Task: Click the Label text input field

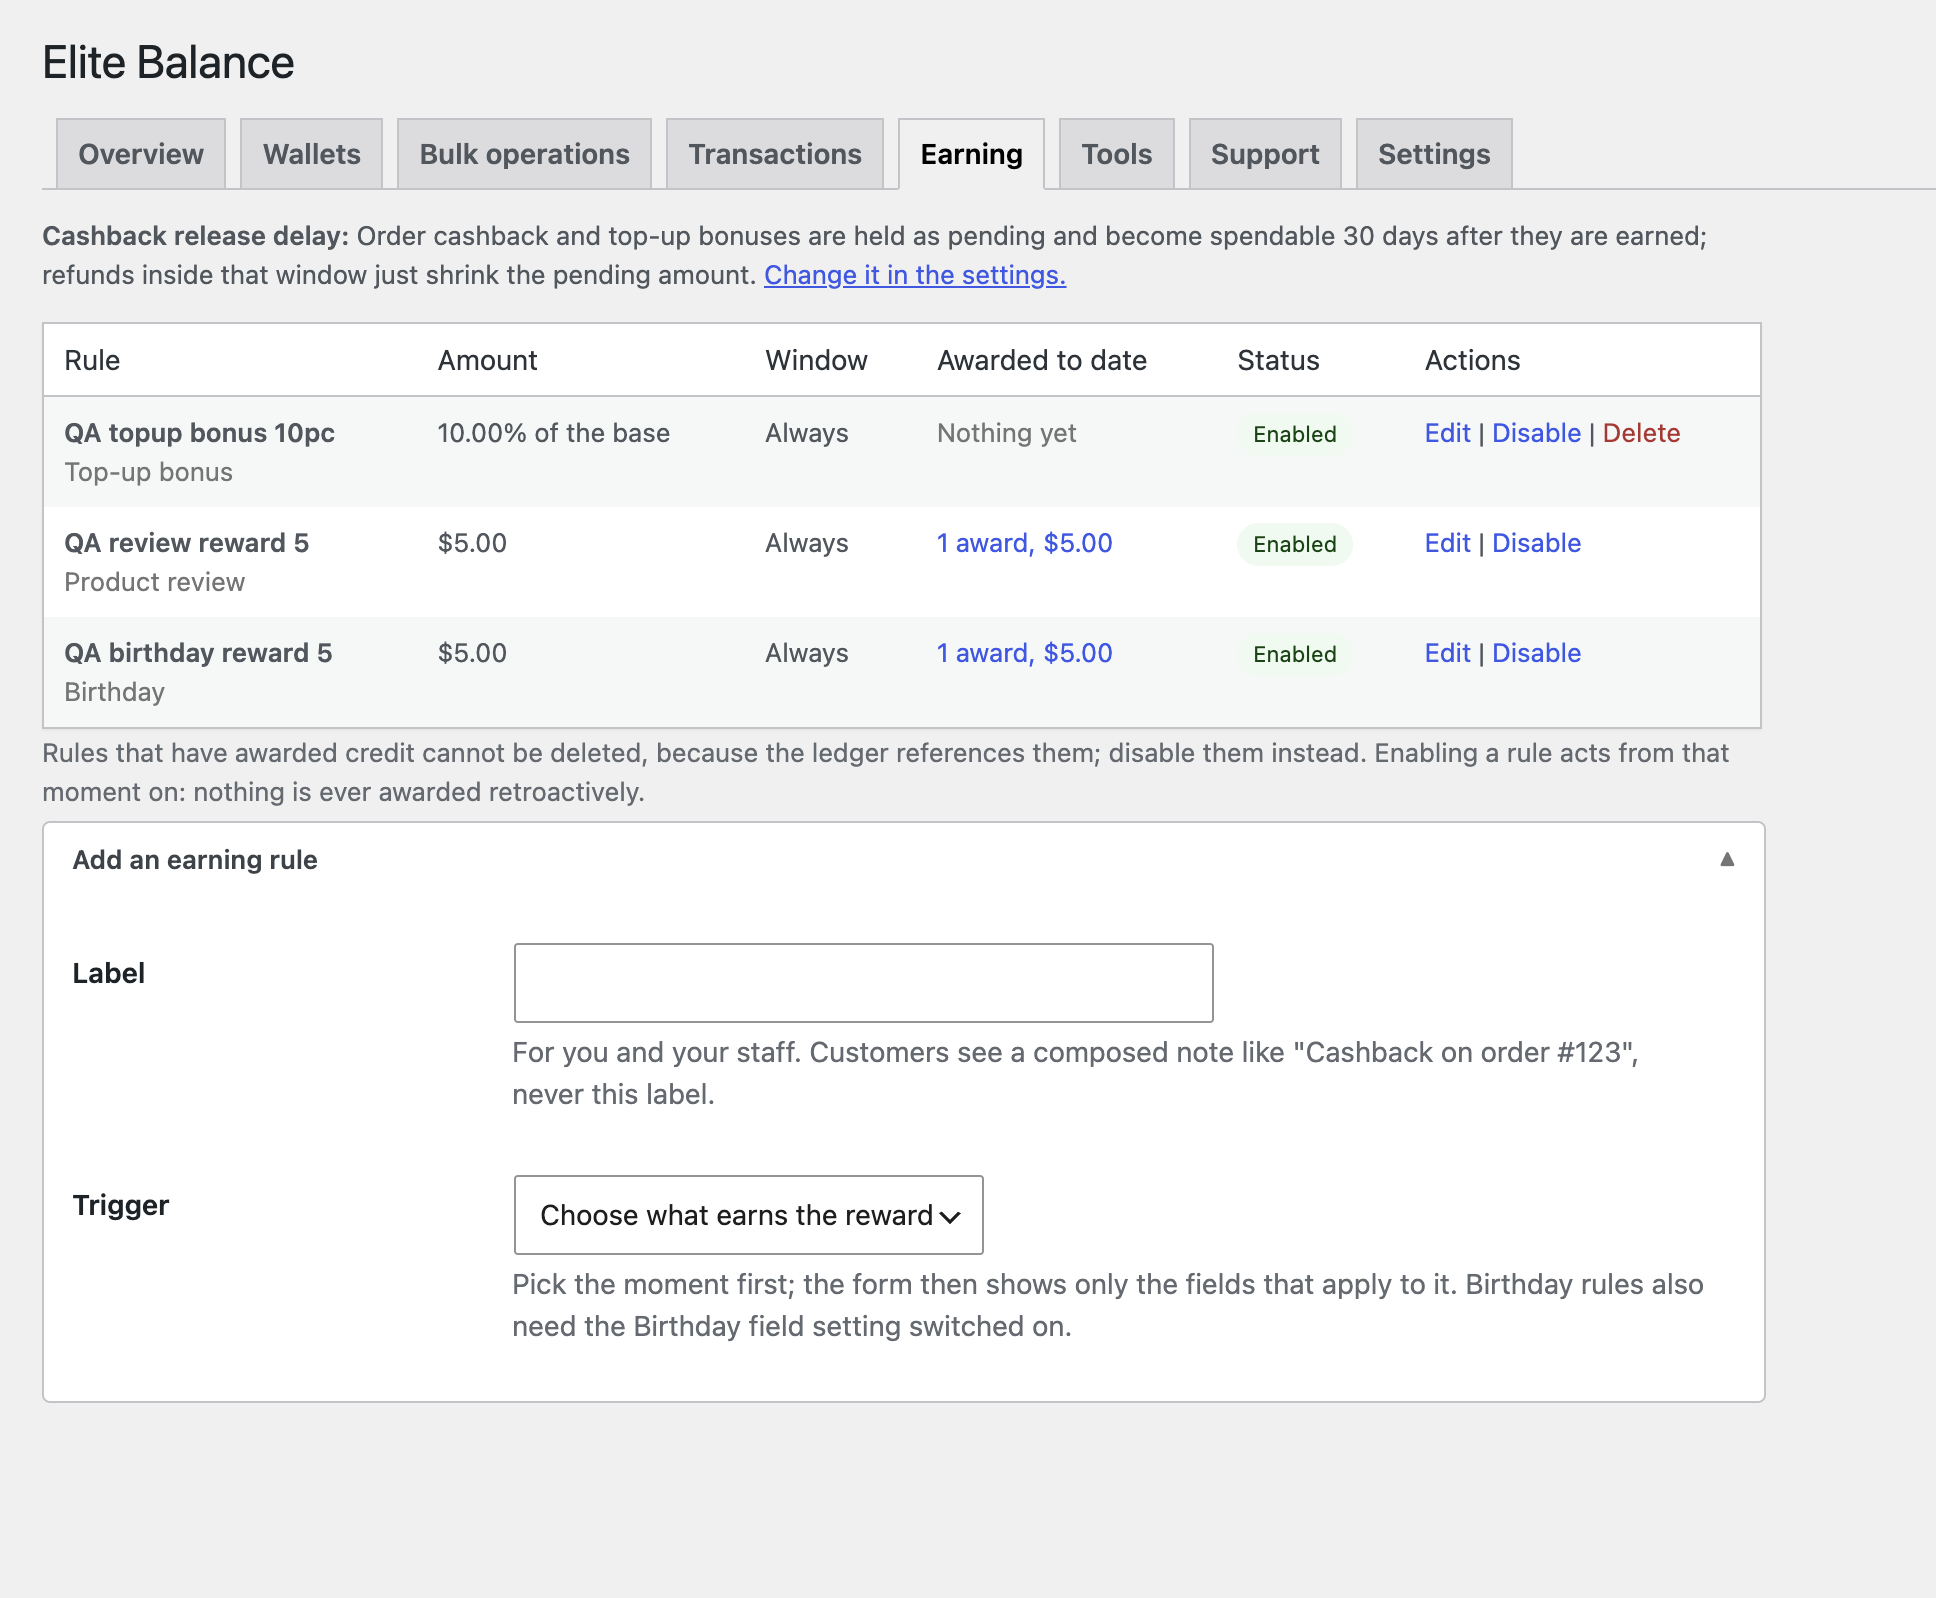Action: (x=863, y=982)
